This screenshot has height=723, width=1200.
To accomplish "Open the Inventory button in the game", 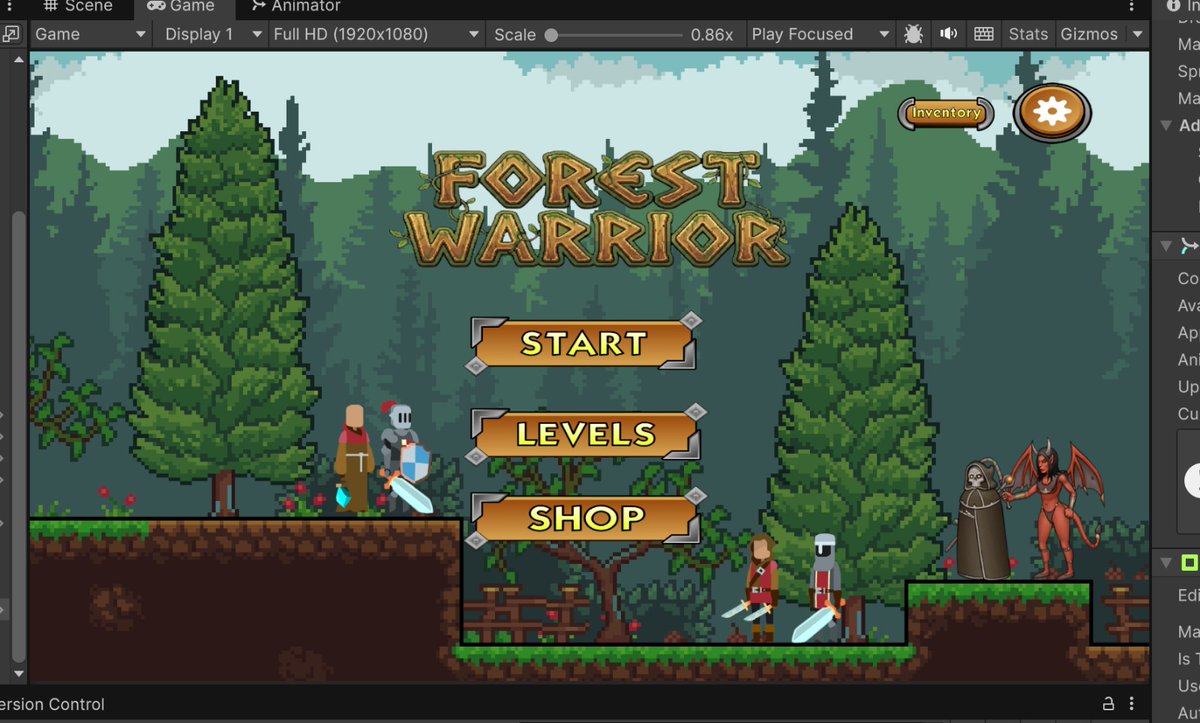I will (944, 114).
